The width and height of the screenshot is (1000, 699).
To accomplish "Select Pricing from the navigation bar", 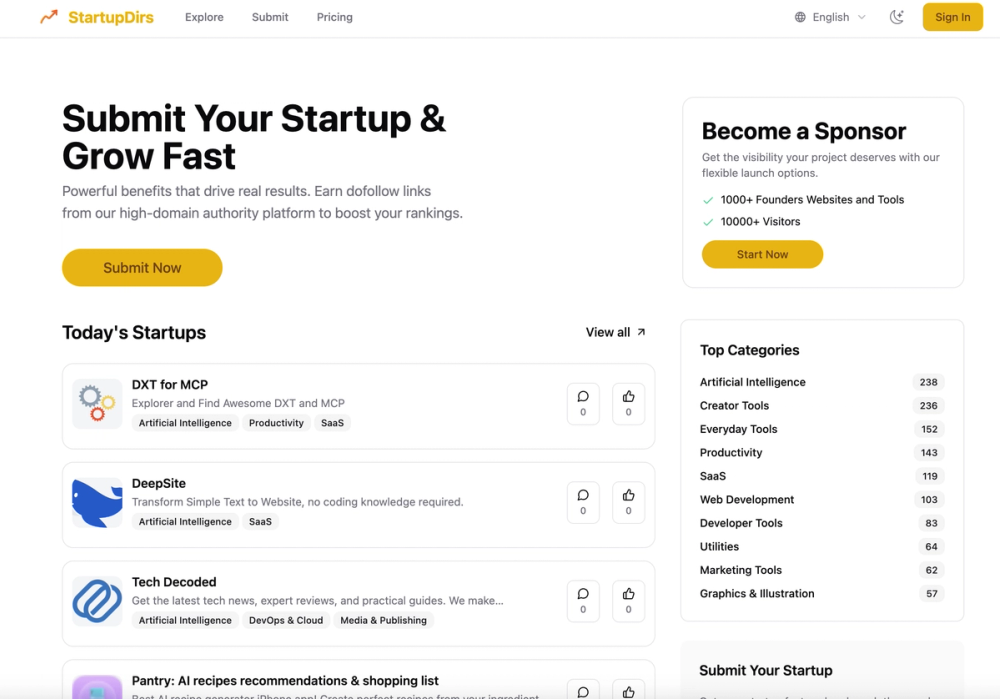I will click(334, 17).
